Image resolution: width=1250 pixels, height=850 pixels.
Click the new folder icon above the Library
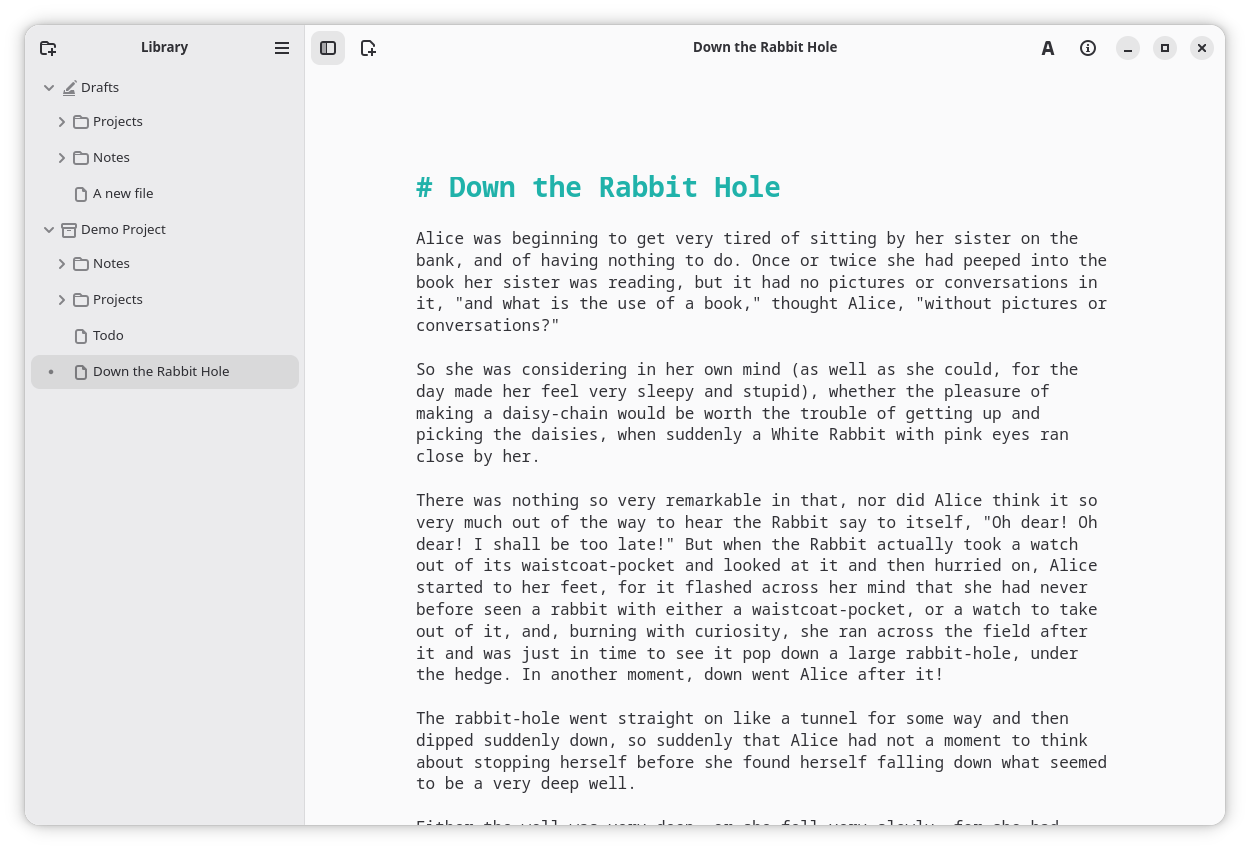tap(48, 47)
